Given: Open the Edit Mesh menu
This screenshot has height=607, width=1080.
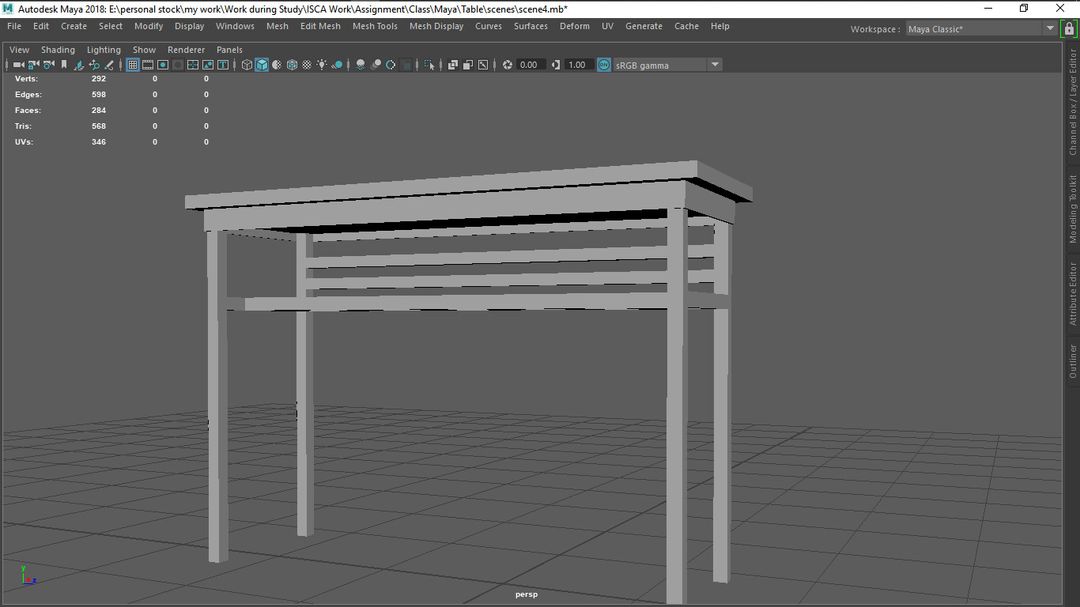Looking at the screenshot, I should tap(320, 26).
